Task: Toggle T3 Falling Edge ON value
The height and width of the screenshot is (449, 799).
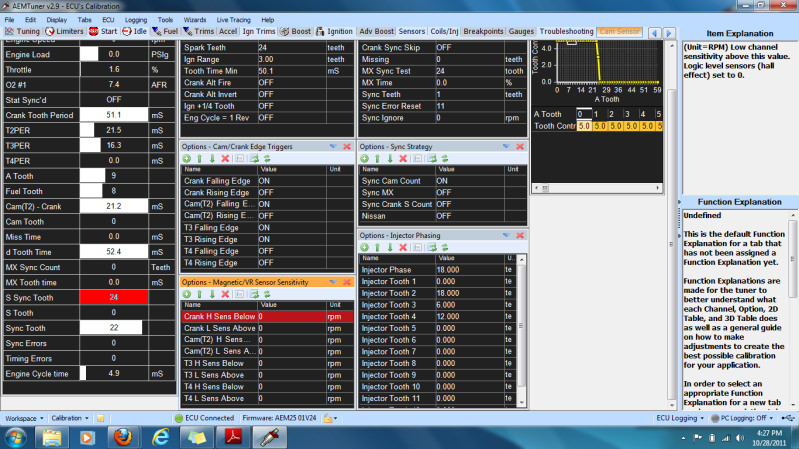Action: [x=291, y=228]
